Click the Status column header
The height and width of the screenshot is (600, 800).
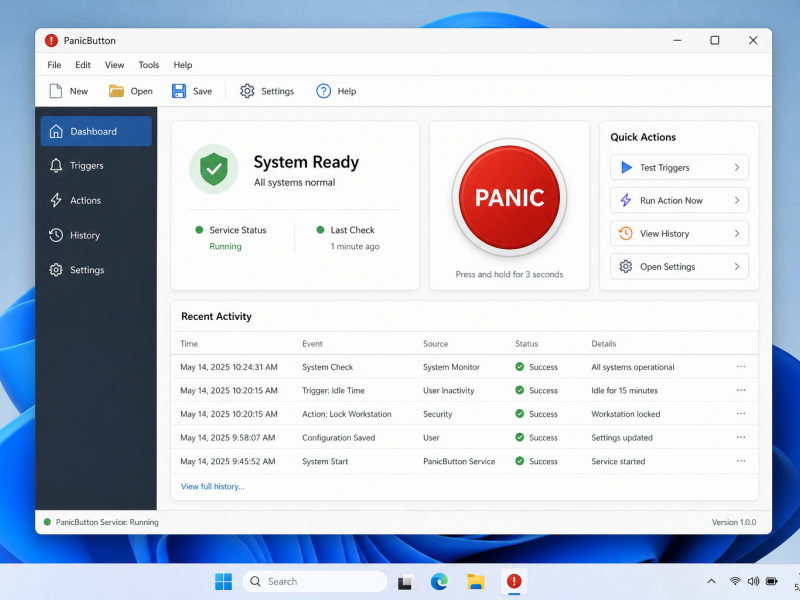pyautogui.click(x=527, y=344)
